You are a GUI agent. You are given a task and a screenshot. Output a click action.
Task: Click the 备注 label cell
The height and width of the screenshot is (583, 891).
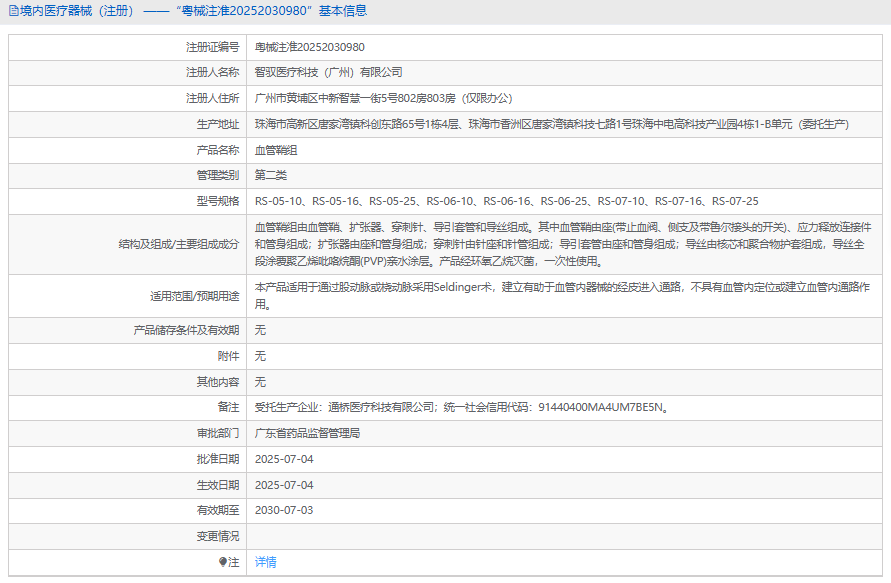[x=127, y=407]
